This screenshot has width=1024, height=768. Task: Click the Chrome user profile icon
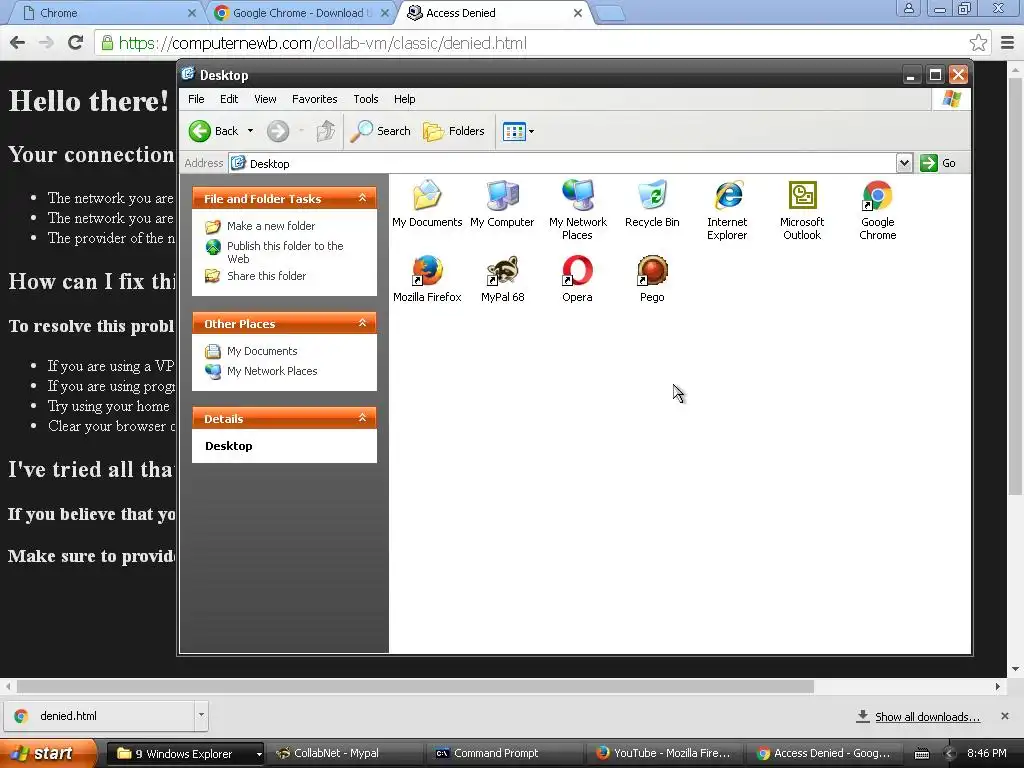click(x=908, y=9)
